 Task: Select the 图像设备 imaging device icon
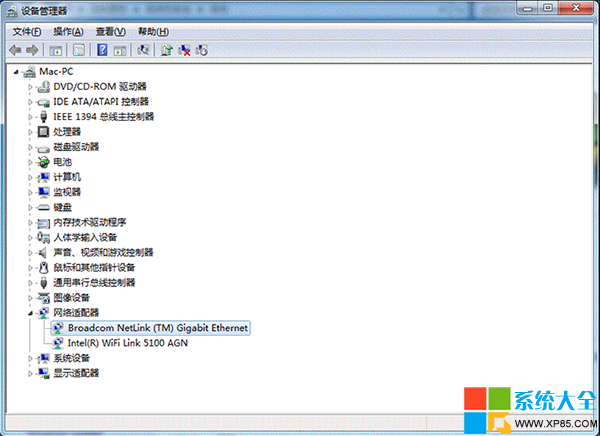(44, 298)
